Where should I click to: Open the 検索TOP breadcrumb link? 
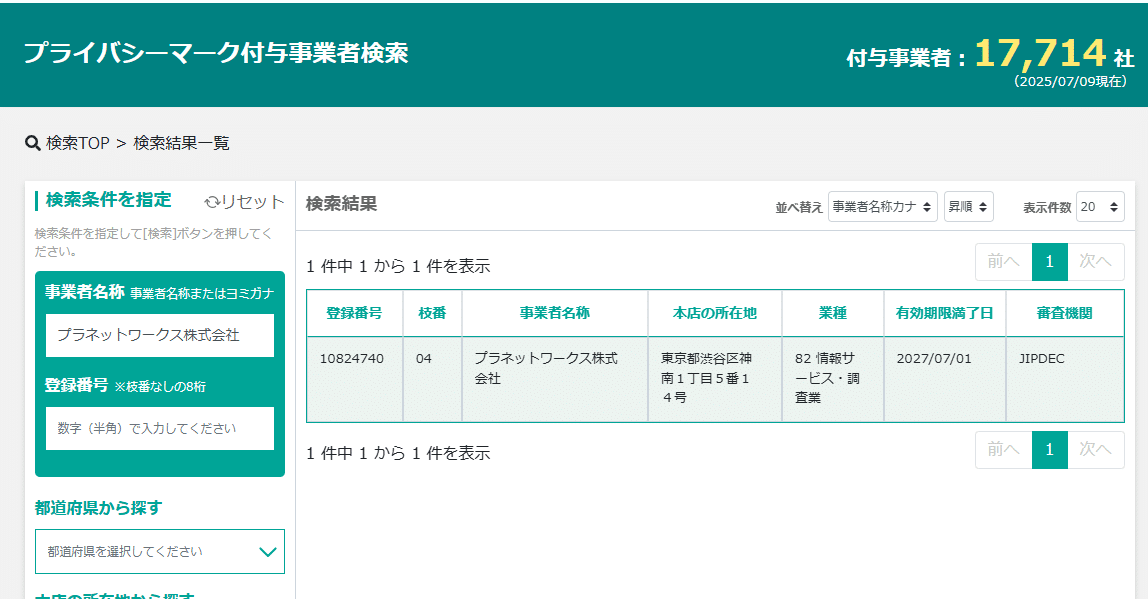(x=78, y=143)
